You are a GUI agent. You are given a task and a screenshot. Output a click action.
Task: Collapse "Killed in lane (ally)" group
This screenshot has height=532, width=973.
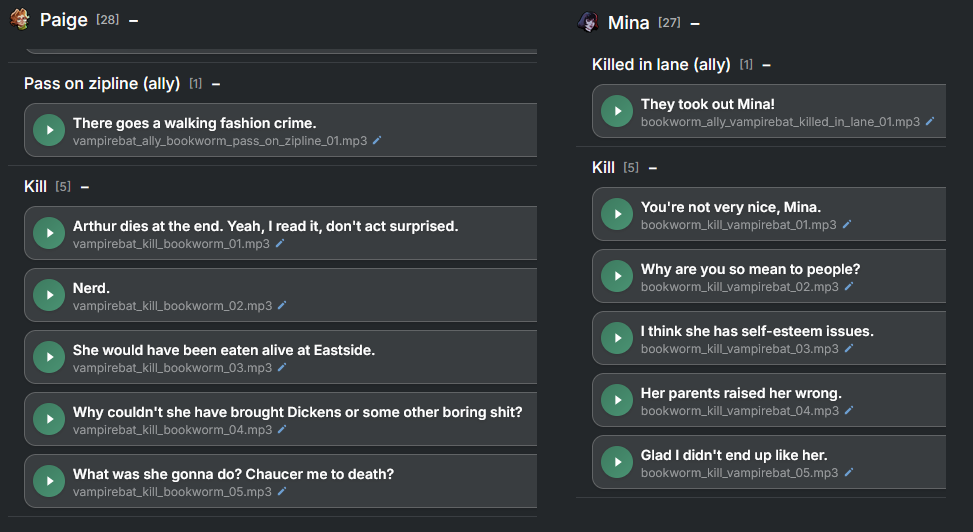tap(766, 65)
